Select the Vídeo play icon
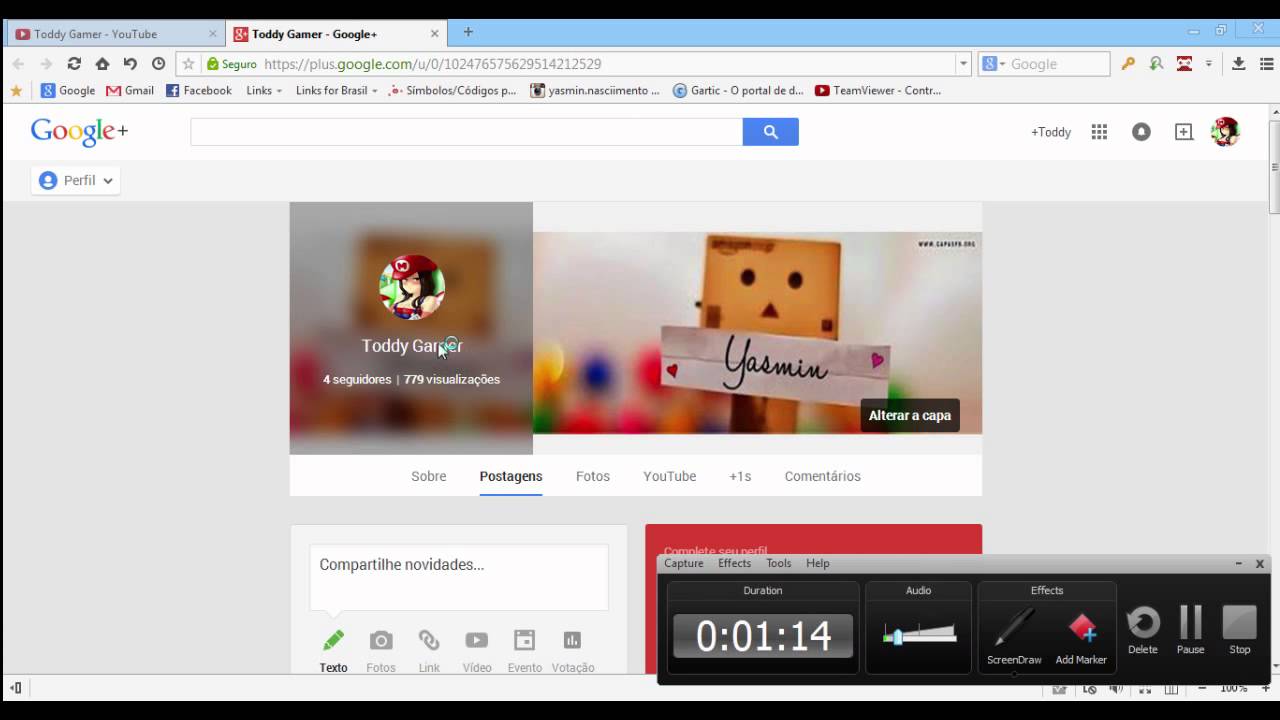Image resolution: width=1280 pixels, height=720 pixels. [x=477, y=640]
